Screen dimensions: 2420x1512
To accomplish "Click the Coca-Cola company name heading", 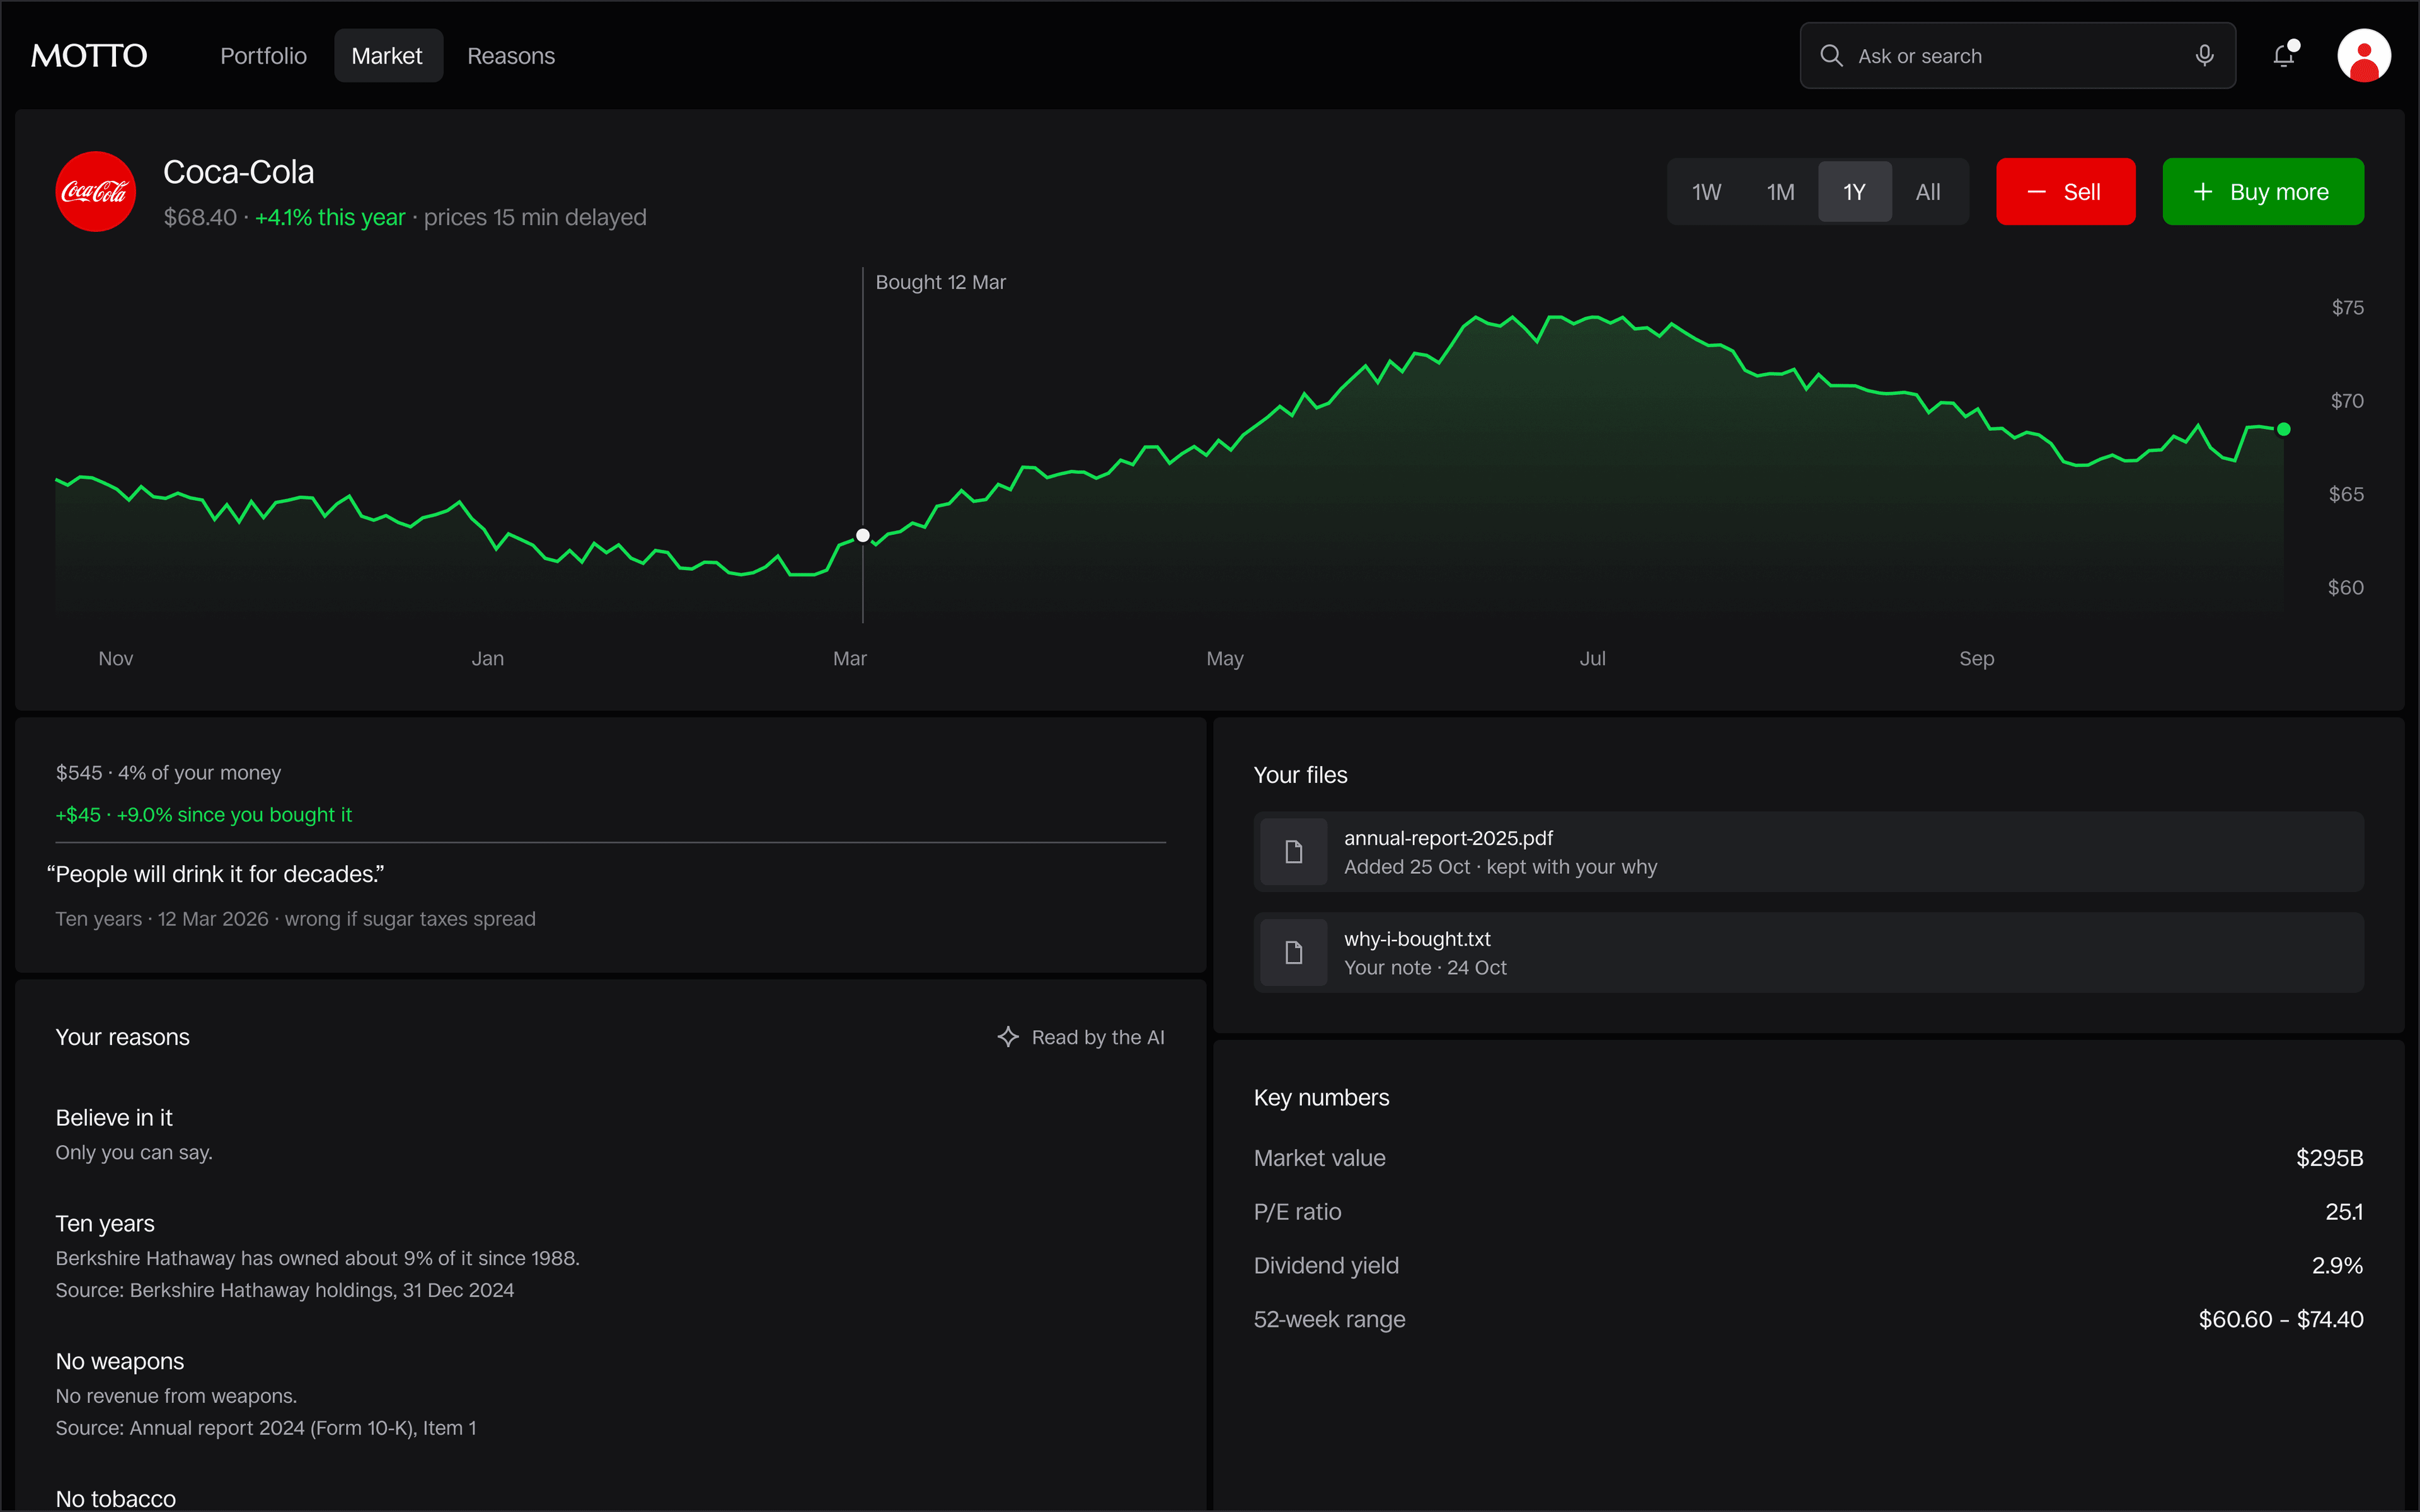I will click(x=238, y=172).
